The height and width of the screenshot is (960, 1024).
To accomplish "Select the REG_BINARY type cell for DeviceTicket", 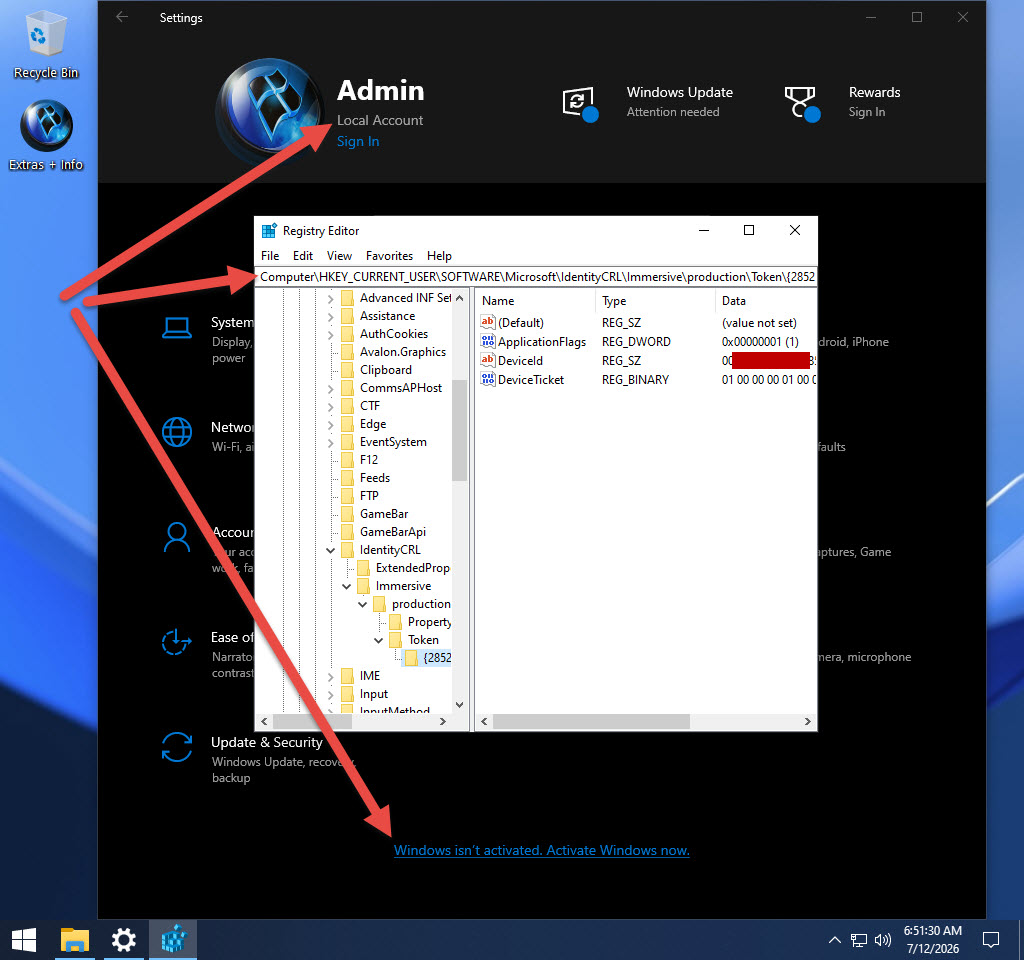I will 635,379.
